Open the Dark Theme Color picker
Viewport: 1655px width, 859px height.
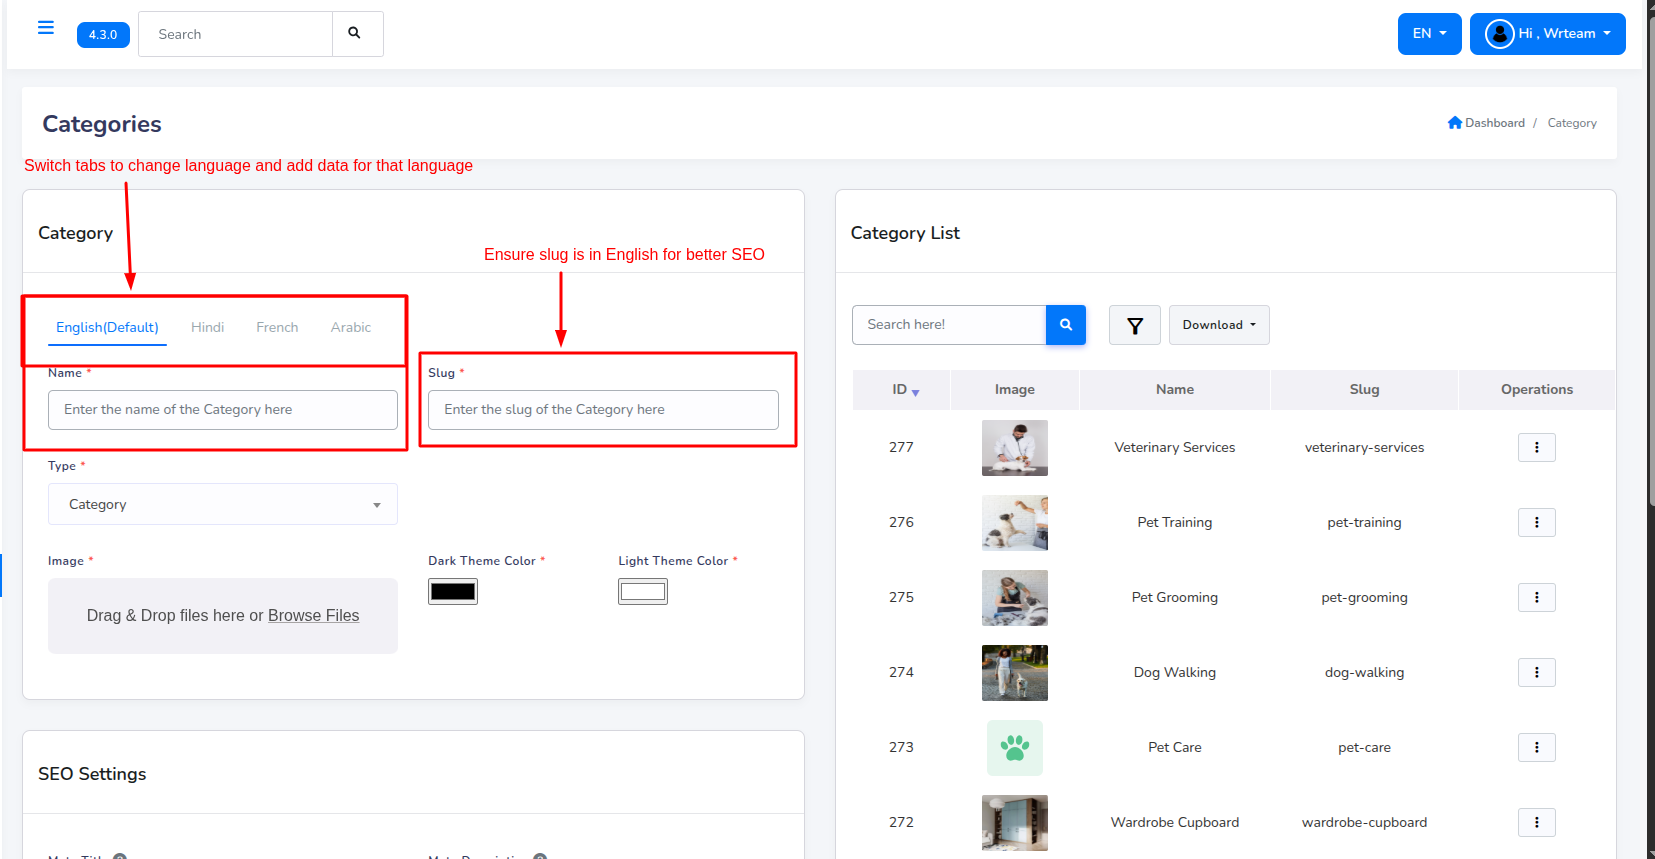point(452,592)
